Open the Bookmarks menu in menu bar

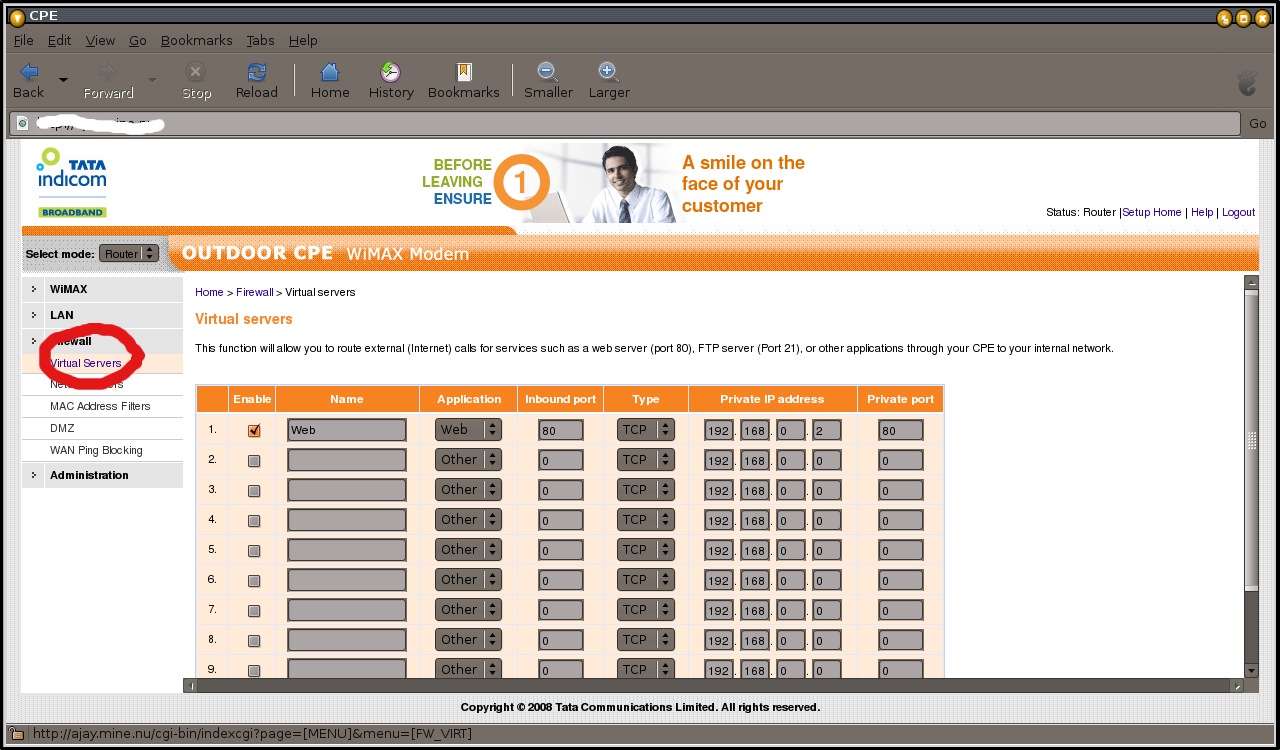197,40
